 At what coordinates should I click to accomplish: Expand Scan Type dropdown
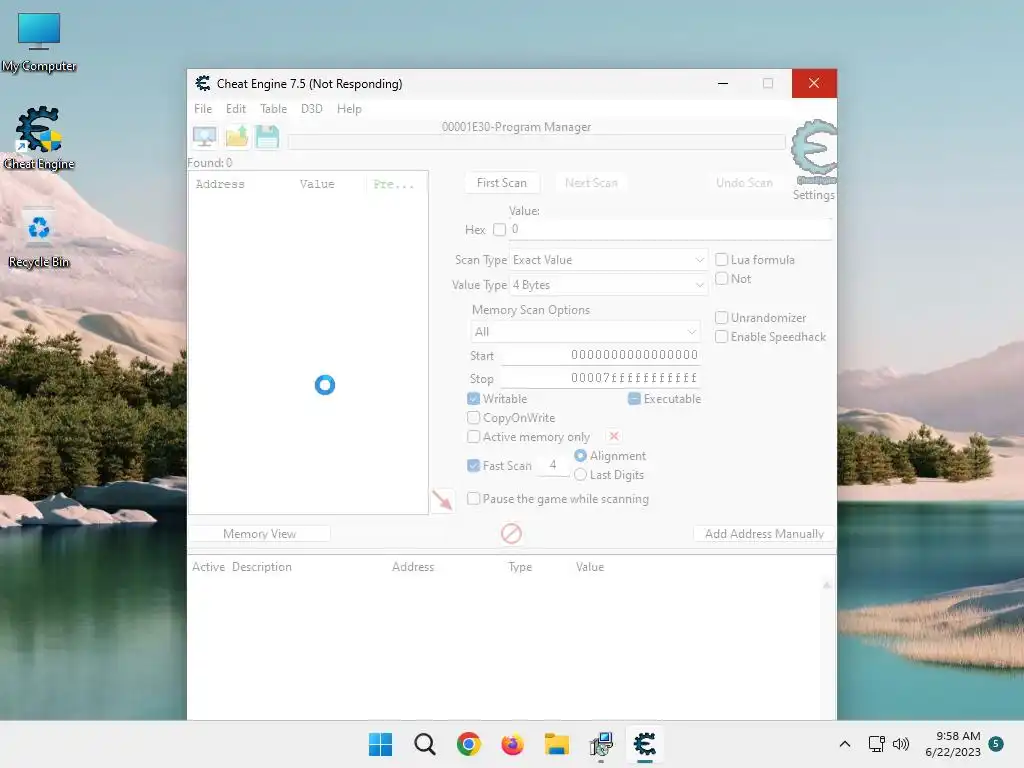[608, 260]
